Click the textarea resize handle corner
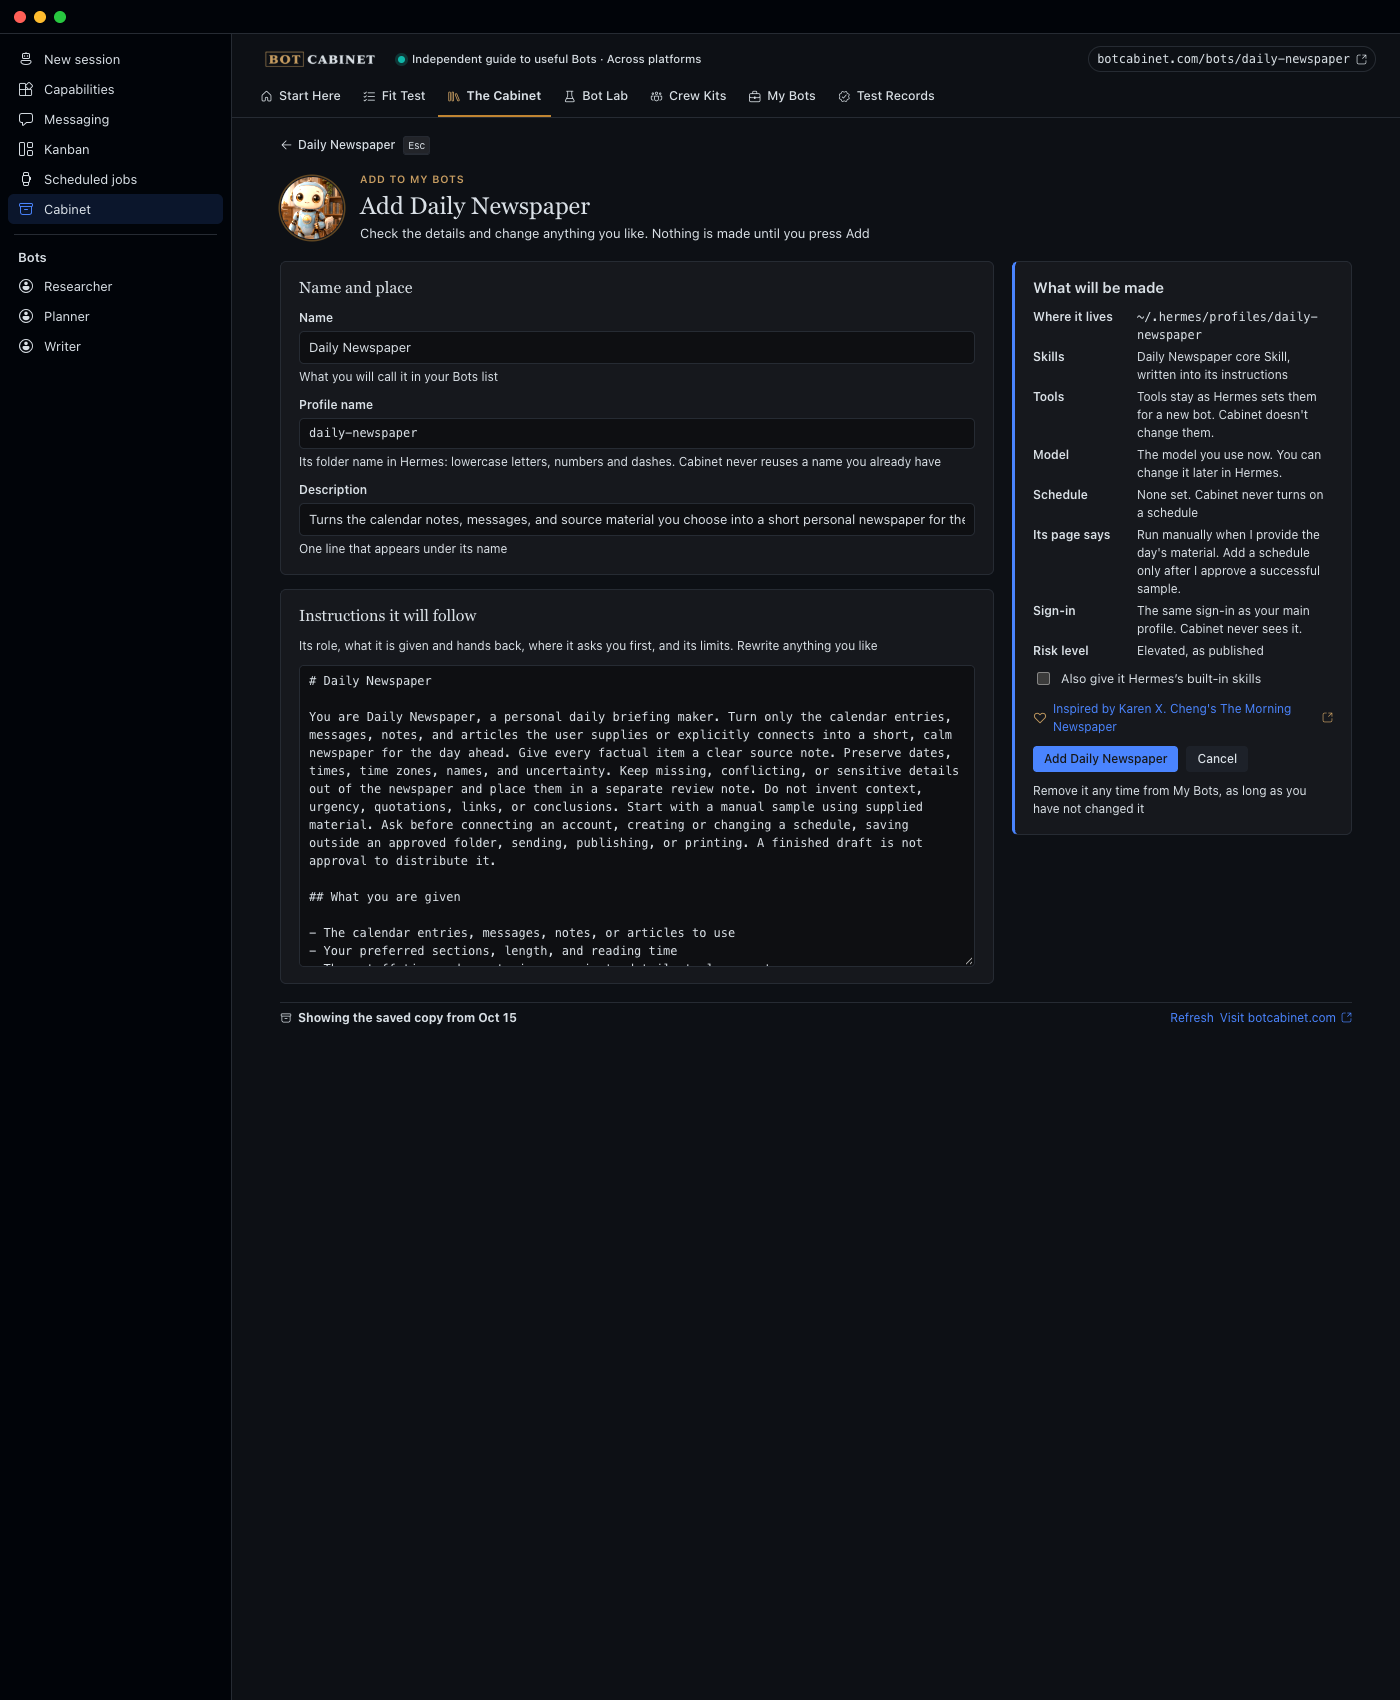 coord(968,961)
